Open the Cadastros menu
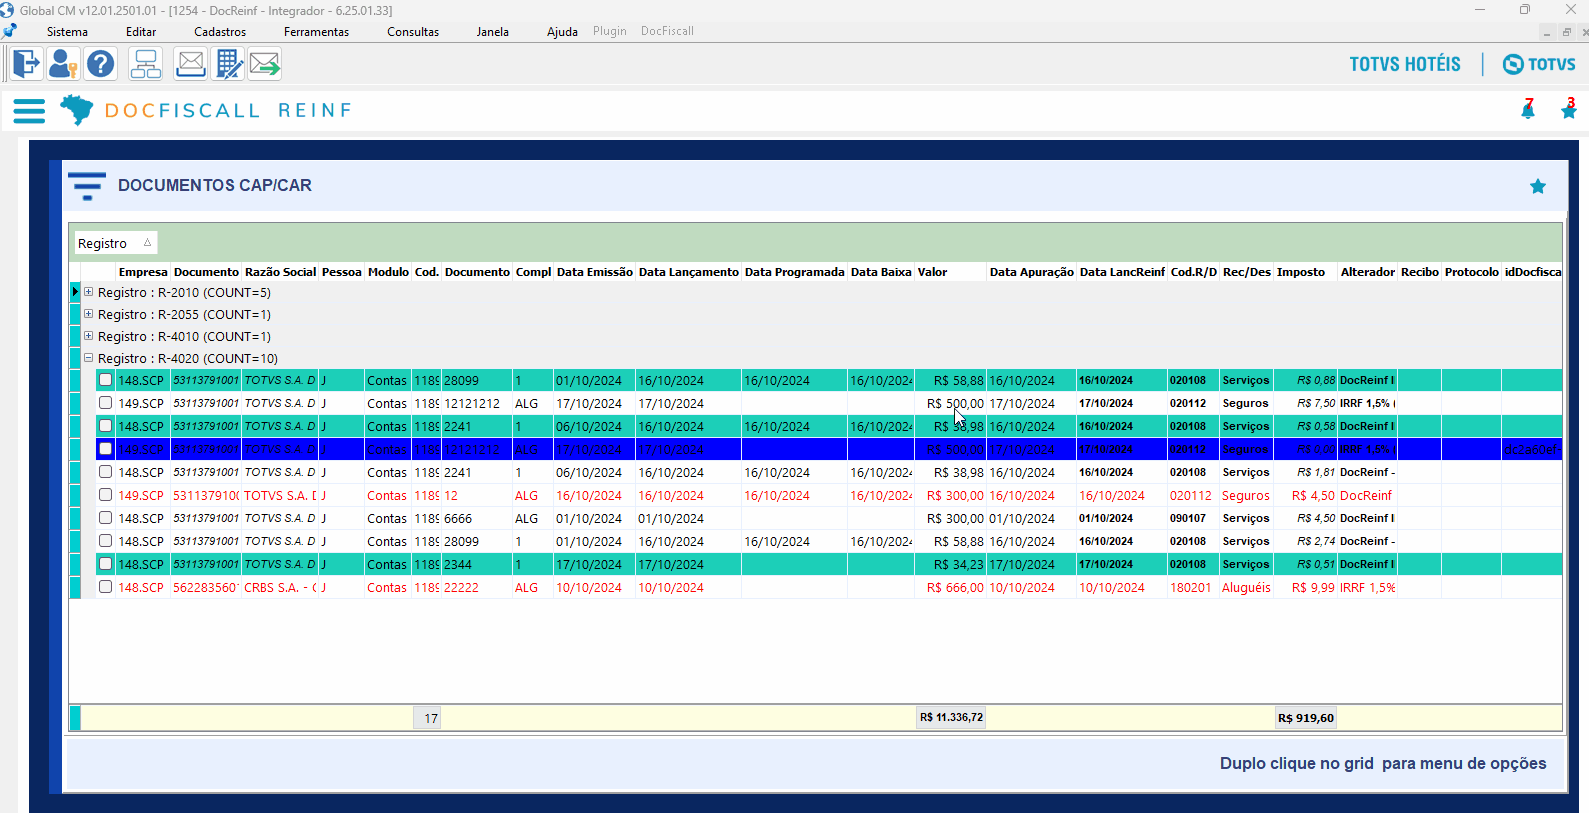This screenshot has height=813, width=1589. [220, 32]
